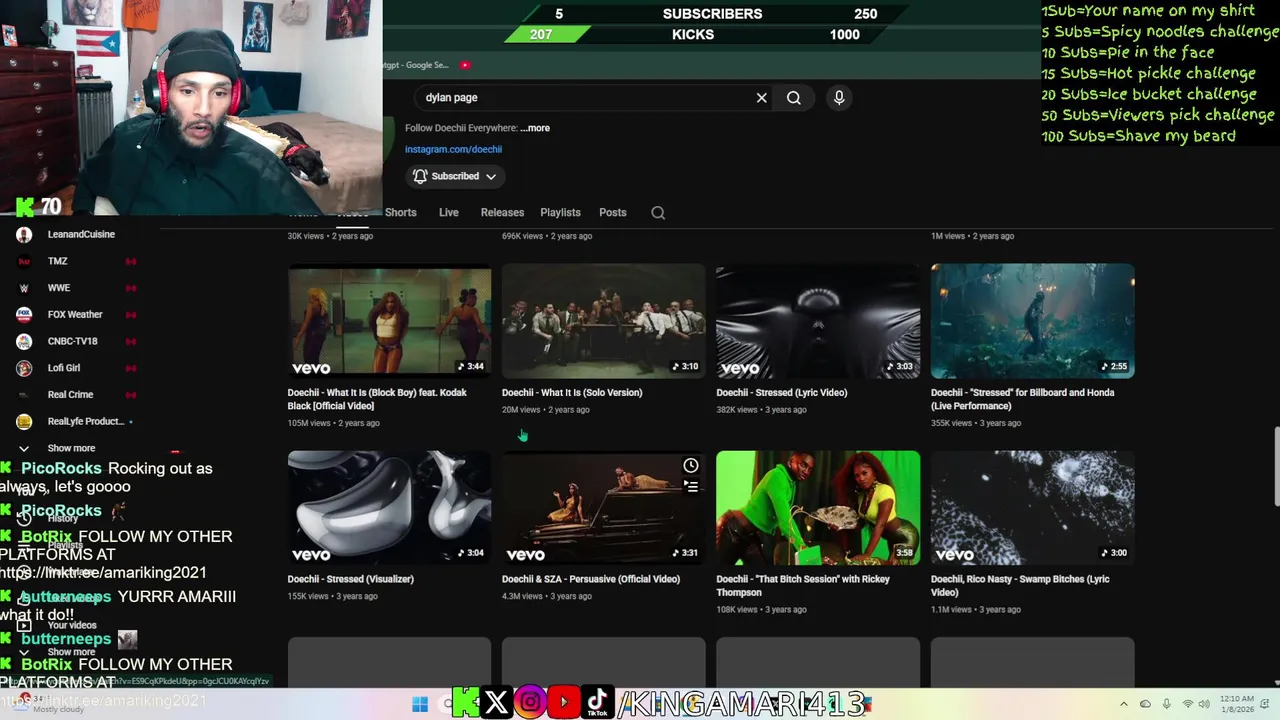Select the CNBC-TV18 subscription name
This screenshot has height=720, width=1280.
(72, 341)
